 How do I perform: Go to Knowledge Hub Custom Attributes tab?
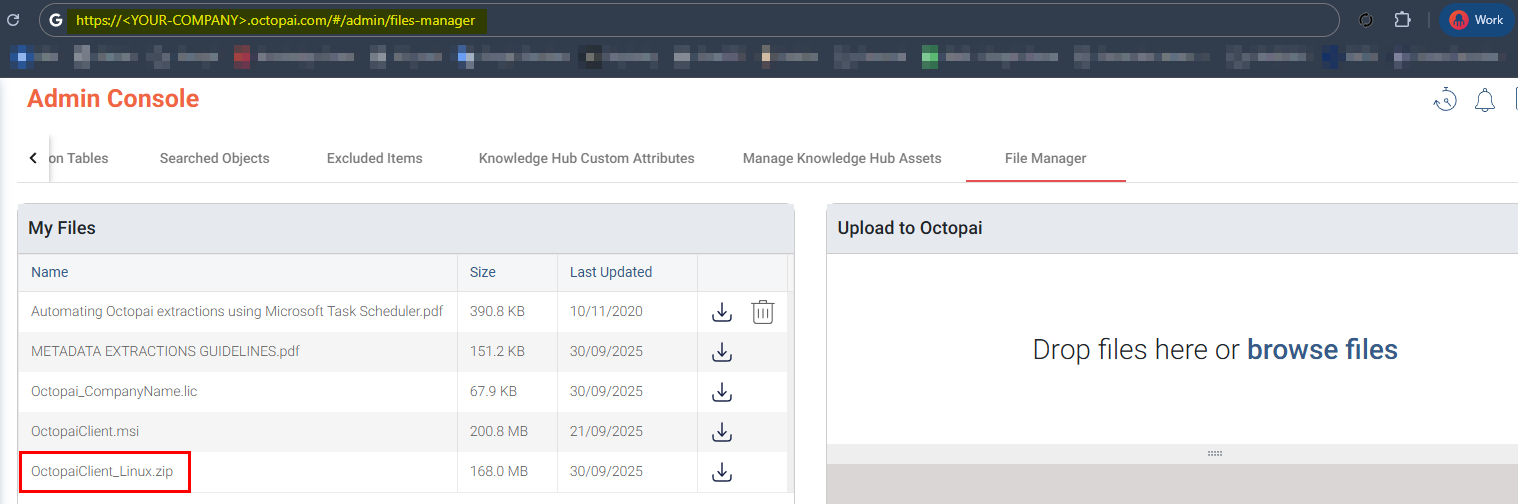(586, 158)
